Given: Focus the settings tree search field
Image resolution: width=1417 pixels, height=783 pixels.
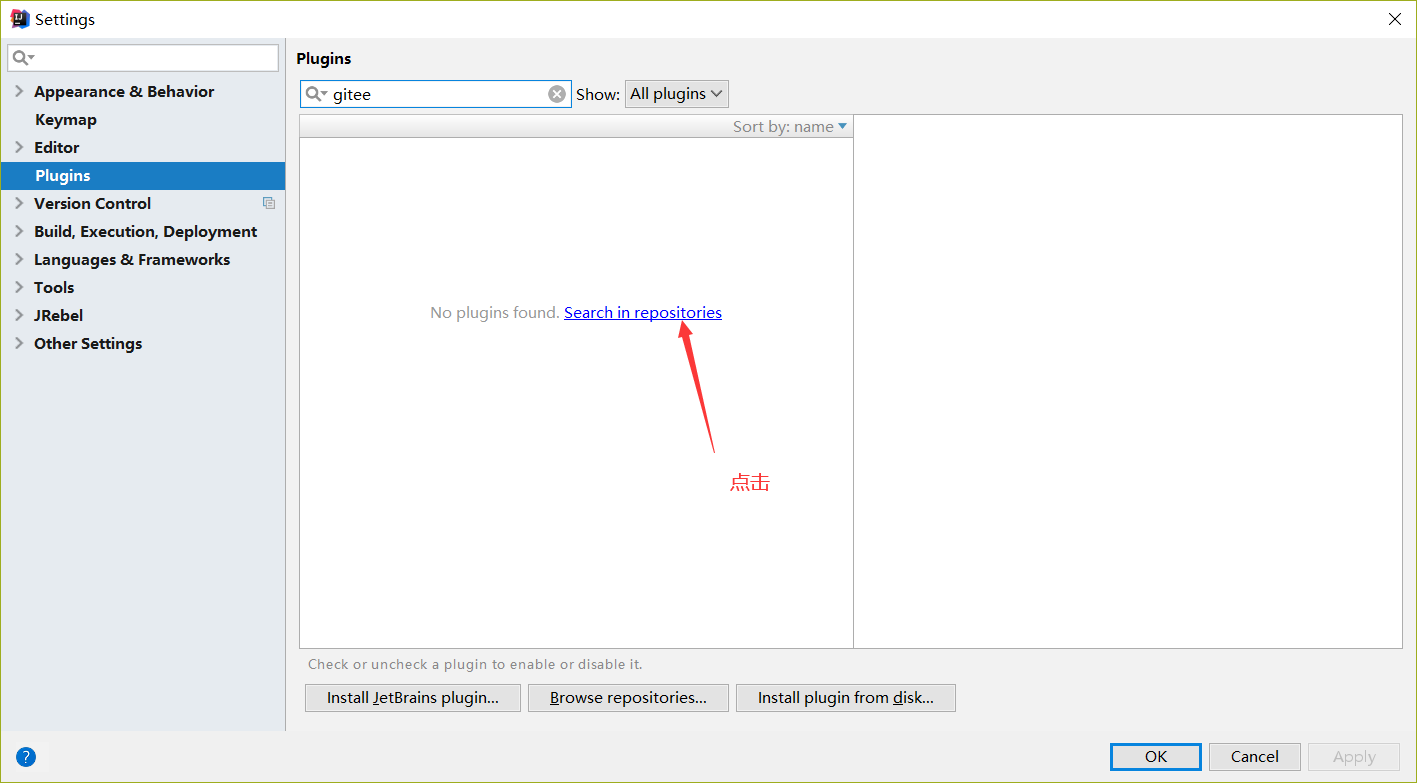Looking at the screenshot, I should pyautogui.click(x=143, y=58).
